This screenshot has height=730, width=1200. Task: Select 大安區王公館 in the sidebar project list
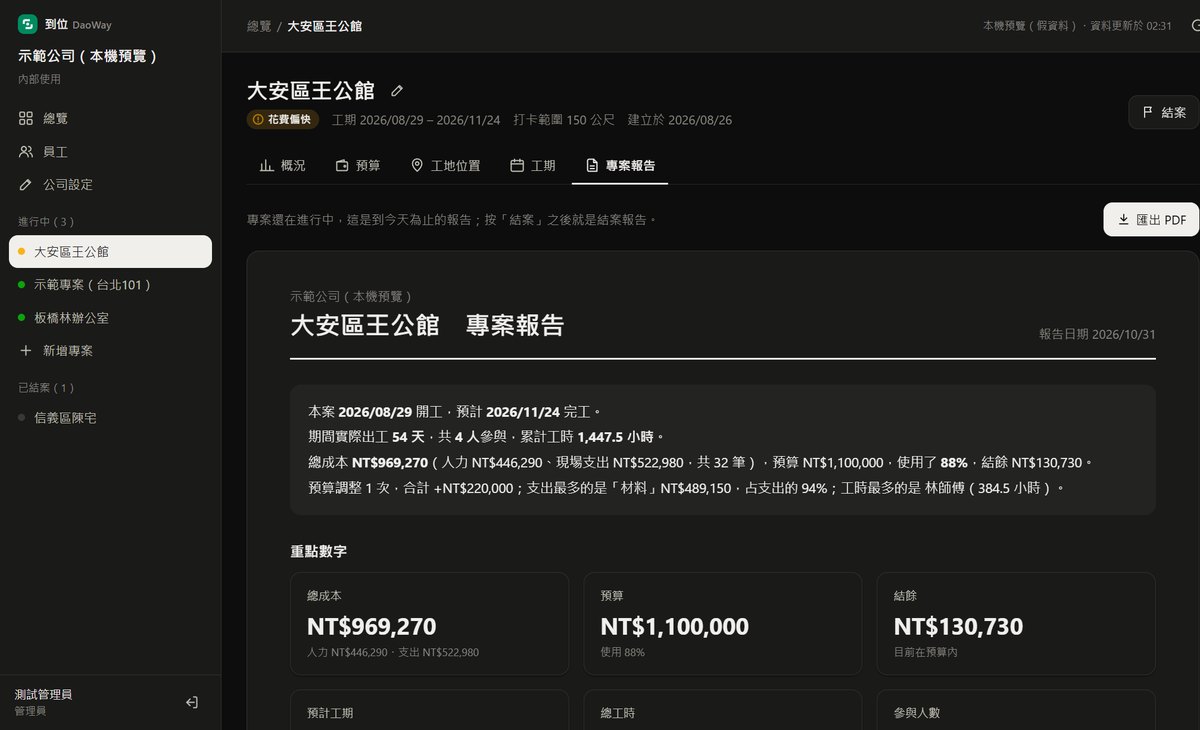tap(110, 252)
